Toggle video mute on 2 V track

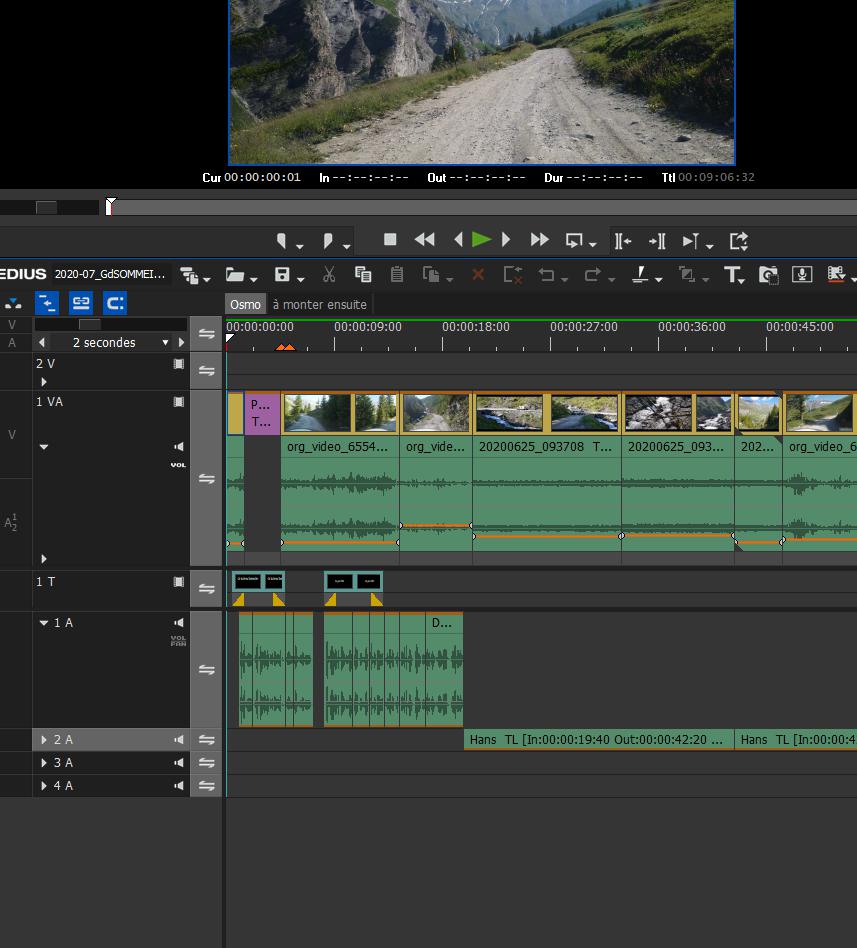click(x=179, y=364)
